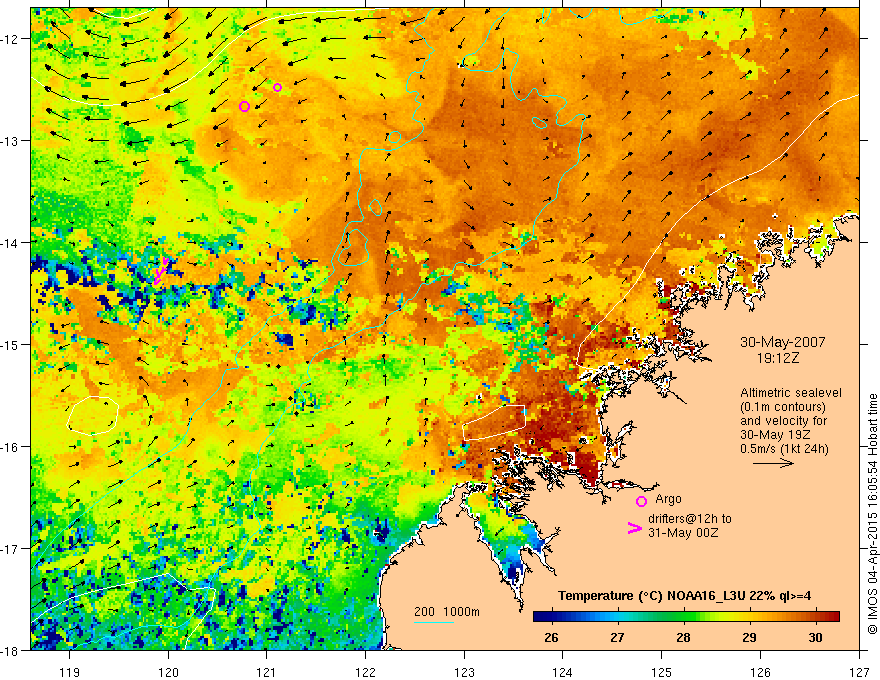The image size is (880, 680).
Task: Click the IMOS copyright timestamp text
Action: [x=872, y=513]
